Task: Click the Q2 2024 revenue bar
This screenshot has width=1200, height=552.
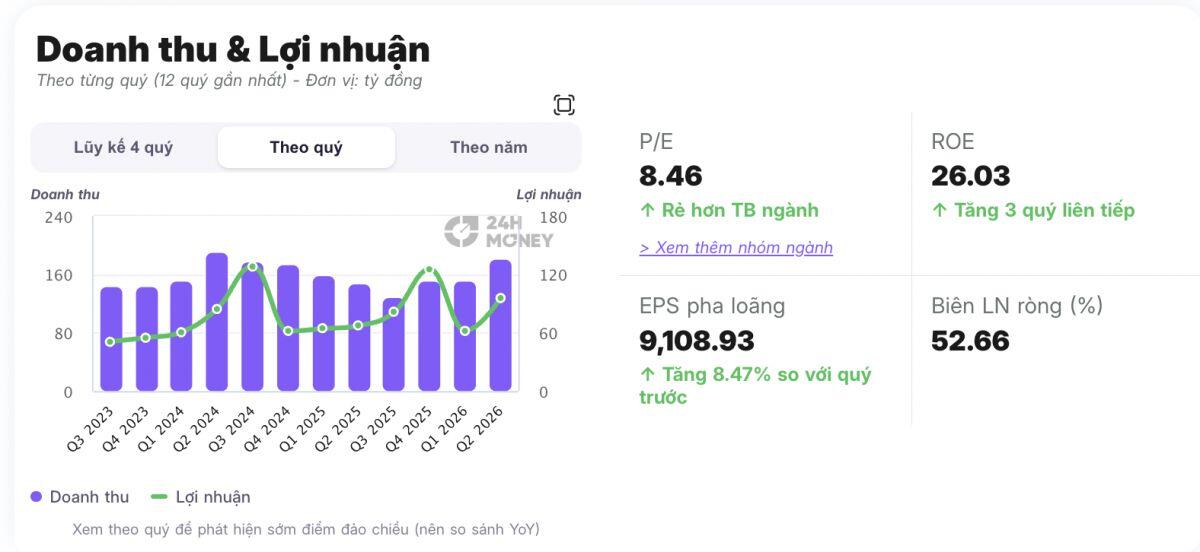Action: click(217, 322)
